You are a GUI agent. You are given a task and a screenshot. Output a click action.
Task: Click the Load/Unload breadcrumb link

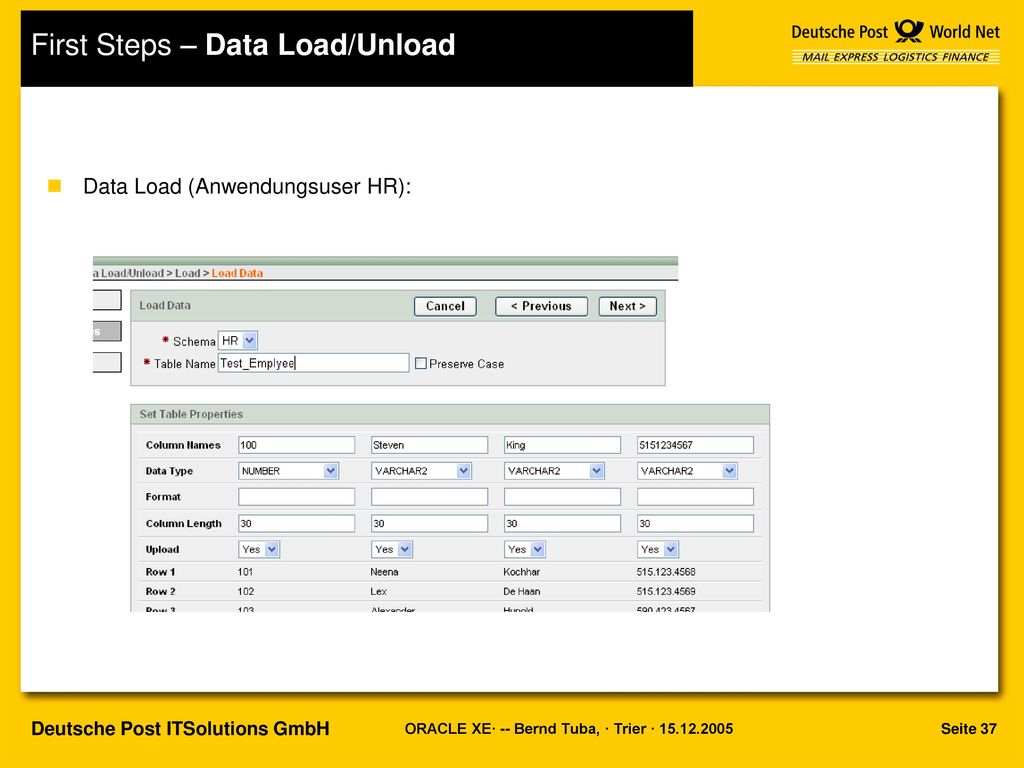129,273
